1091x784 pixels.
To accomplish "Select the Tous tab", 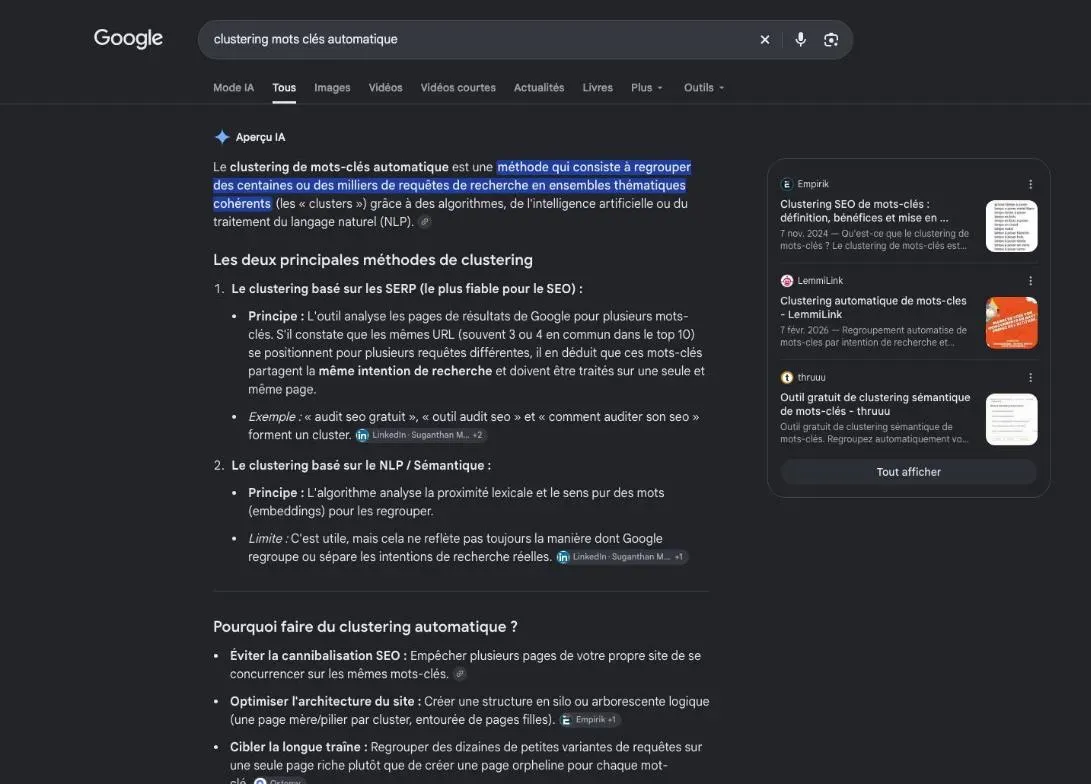I will click(284, 88).
